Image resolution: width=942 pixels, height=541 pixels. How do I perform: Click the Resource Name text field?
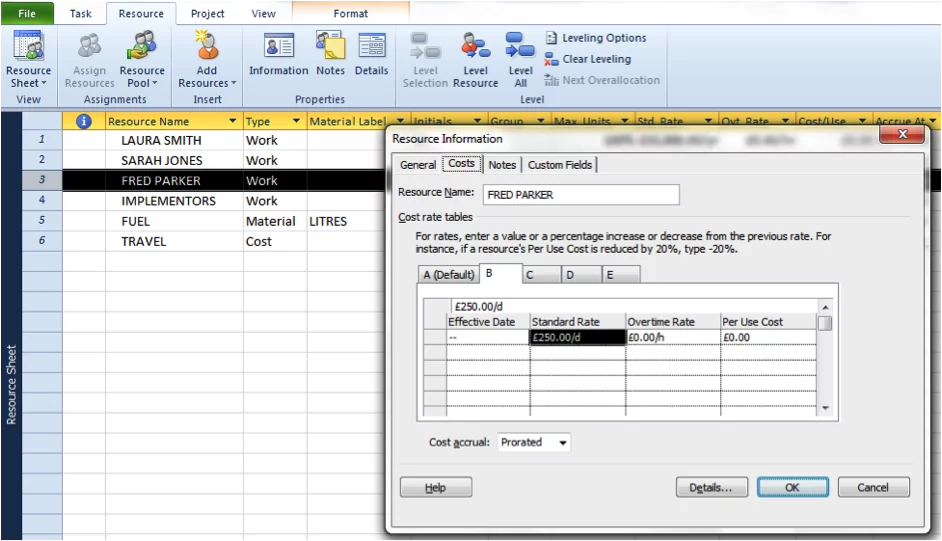tap(580, 195)
